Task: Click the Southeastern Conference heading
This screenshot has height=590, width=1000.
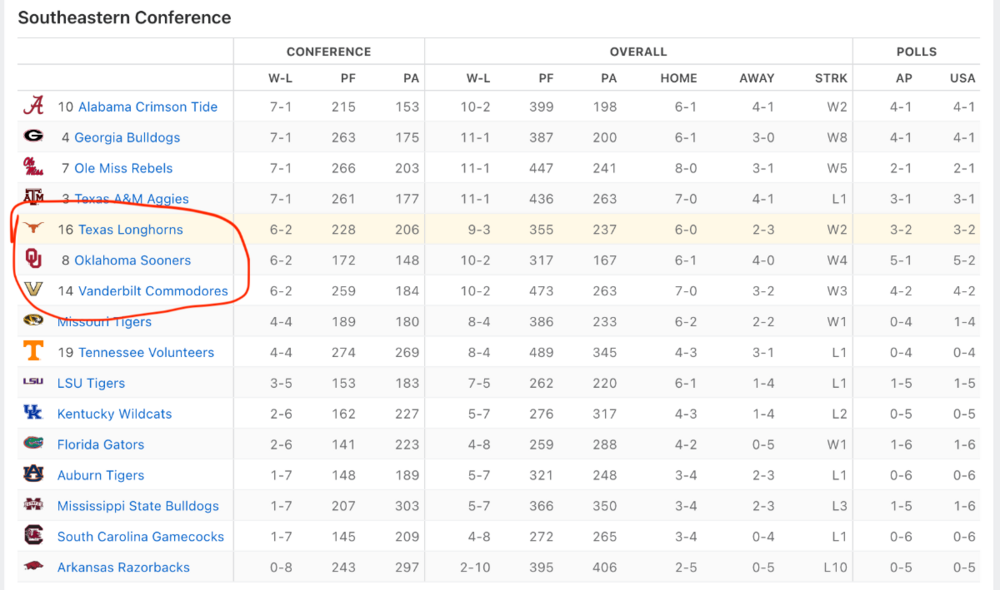Action: (124, 18)
